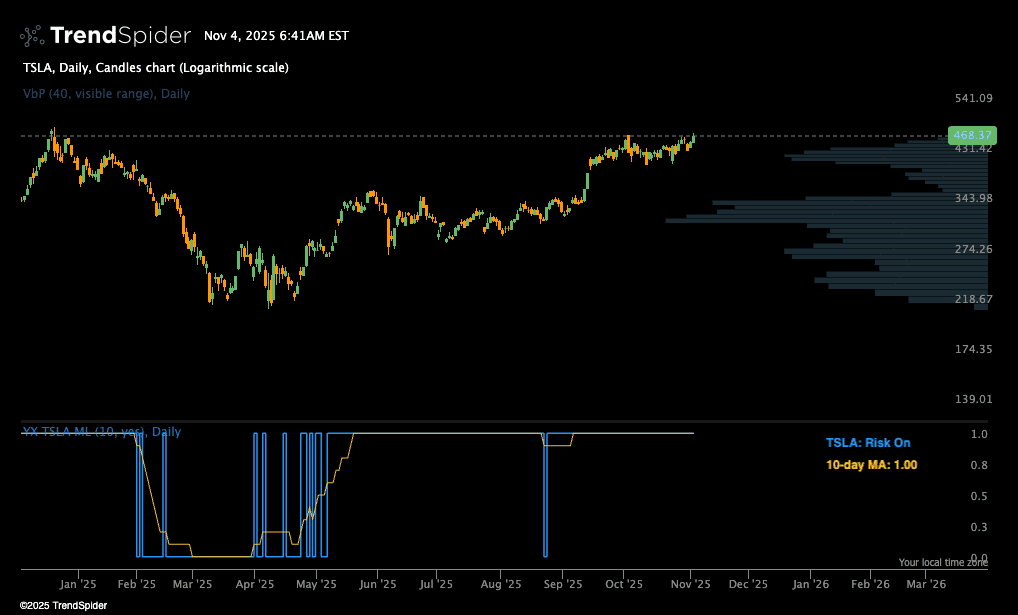Click the 10-day MA: 1.00 legend

pyautogui.click(x=871, y=465)
